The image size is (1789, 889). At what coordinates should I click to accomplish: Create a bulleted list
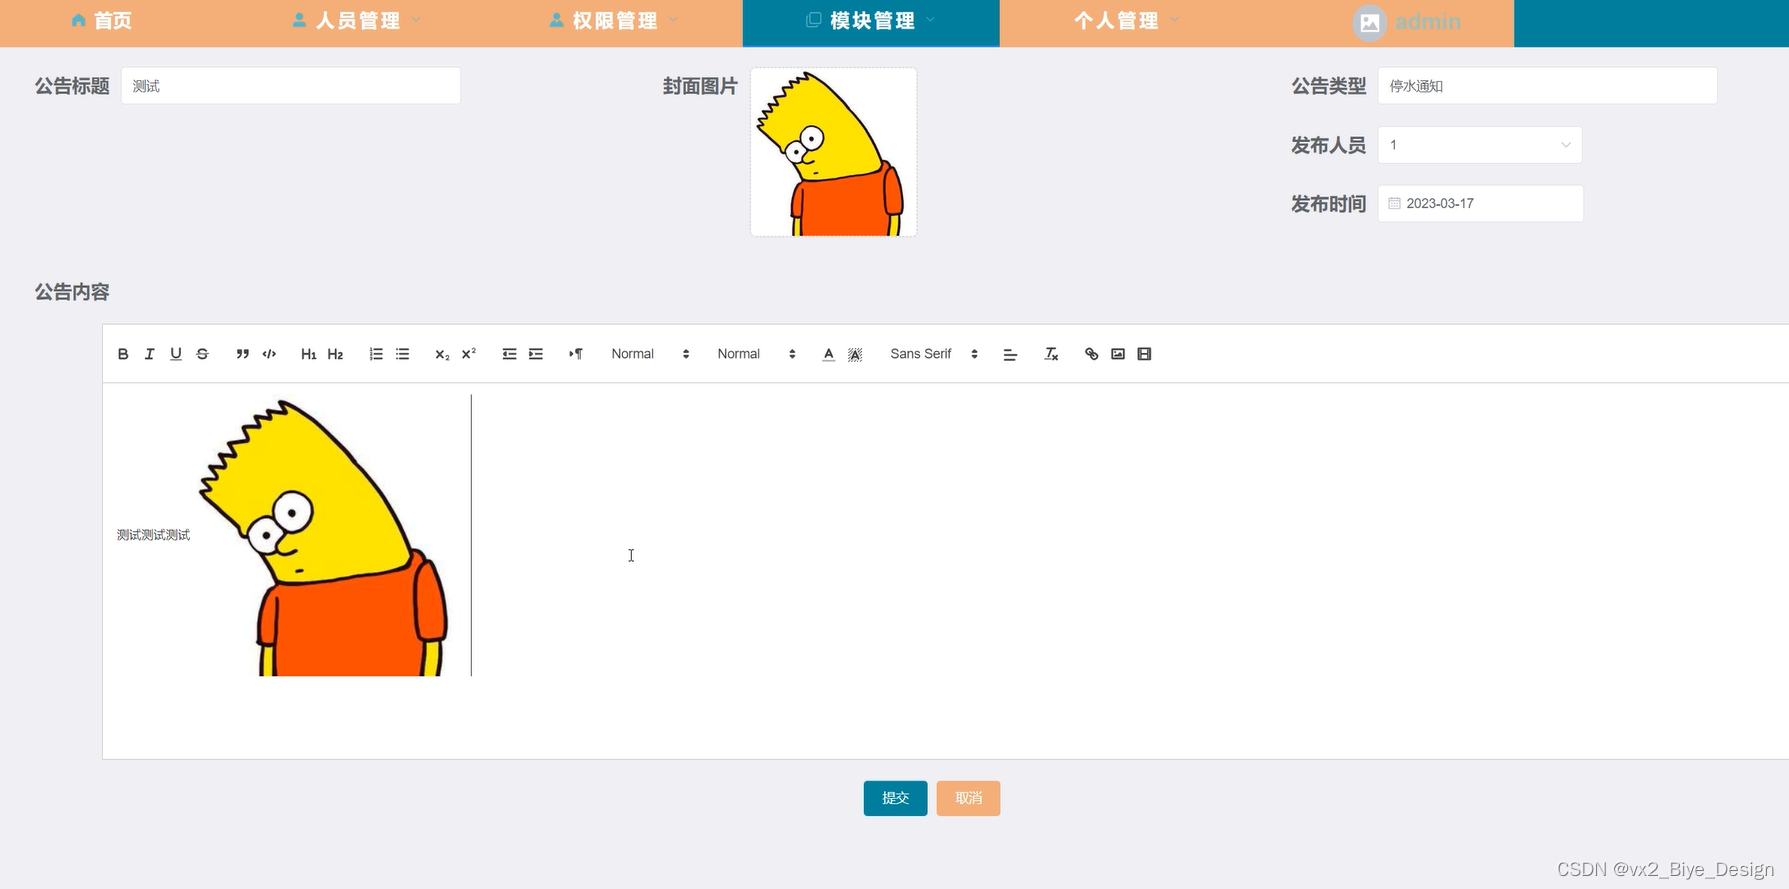402,354
